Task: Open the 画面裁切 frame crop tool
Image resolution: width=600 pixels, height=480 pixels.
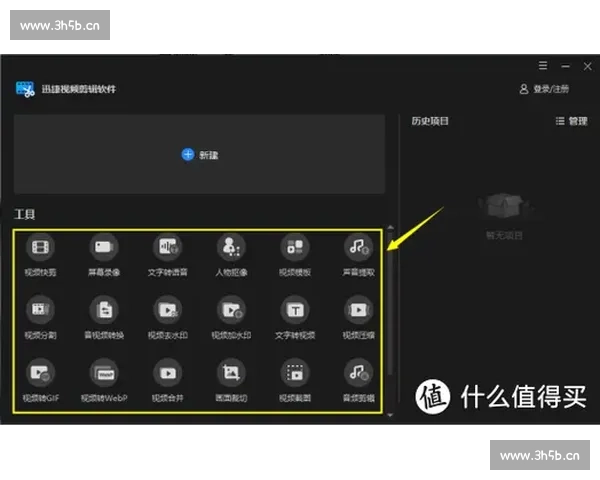Action: pyautogui.click(x=231, y=380)
